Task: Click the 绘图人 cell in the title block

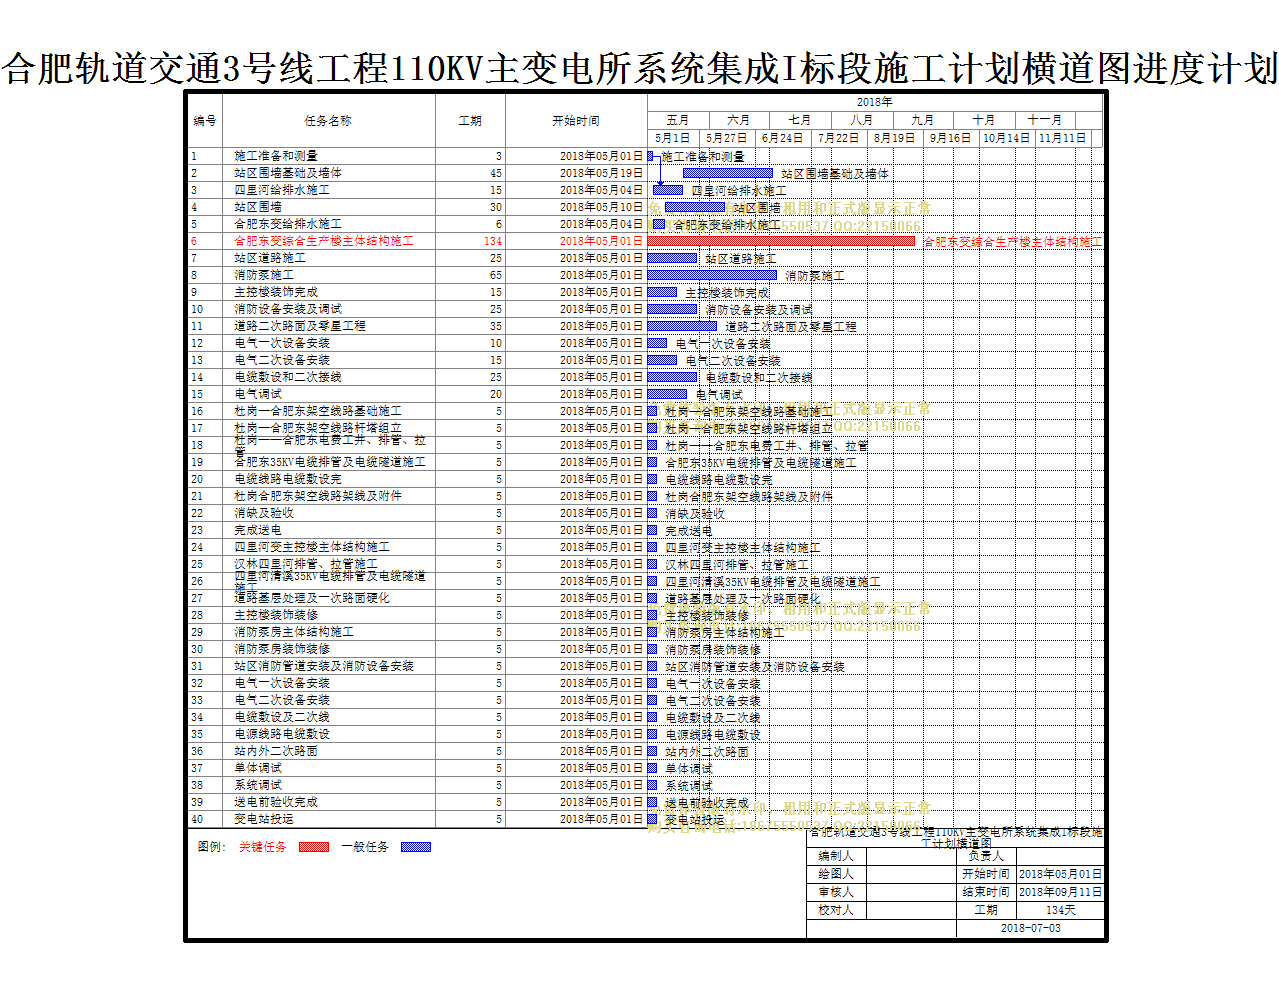Action: 836,874
